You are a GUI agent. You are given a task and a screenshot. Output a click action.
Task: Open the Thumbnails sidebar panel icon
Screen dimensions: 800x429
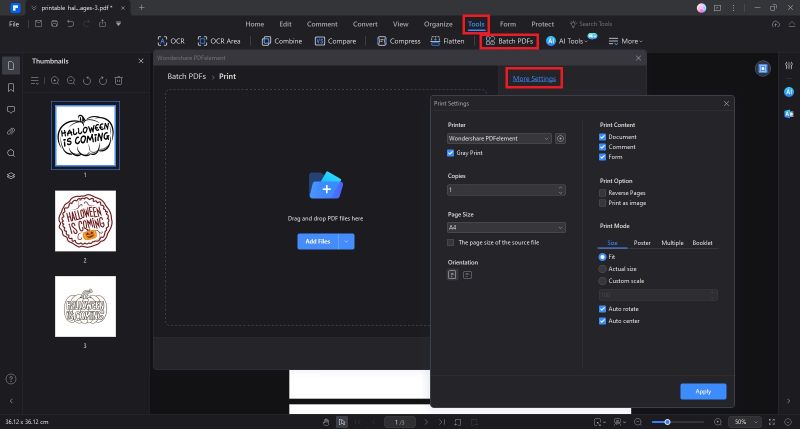[11, 66]
